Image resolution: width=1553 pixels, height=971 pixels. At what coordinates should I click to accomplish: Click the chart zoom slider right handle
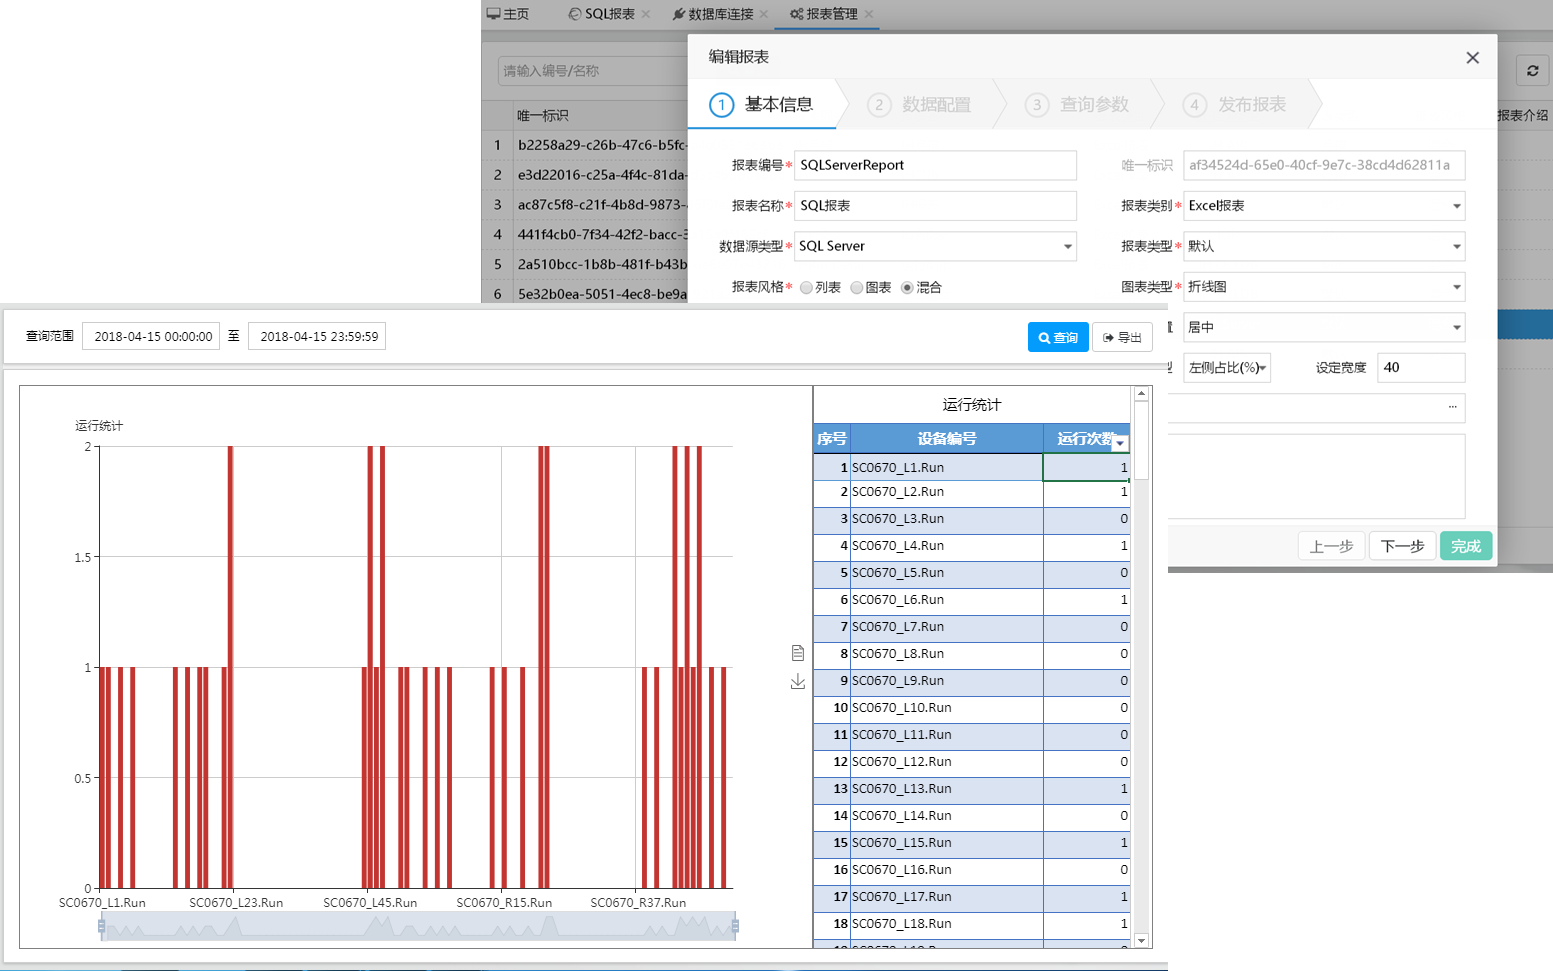click(735, 926)
